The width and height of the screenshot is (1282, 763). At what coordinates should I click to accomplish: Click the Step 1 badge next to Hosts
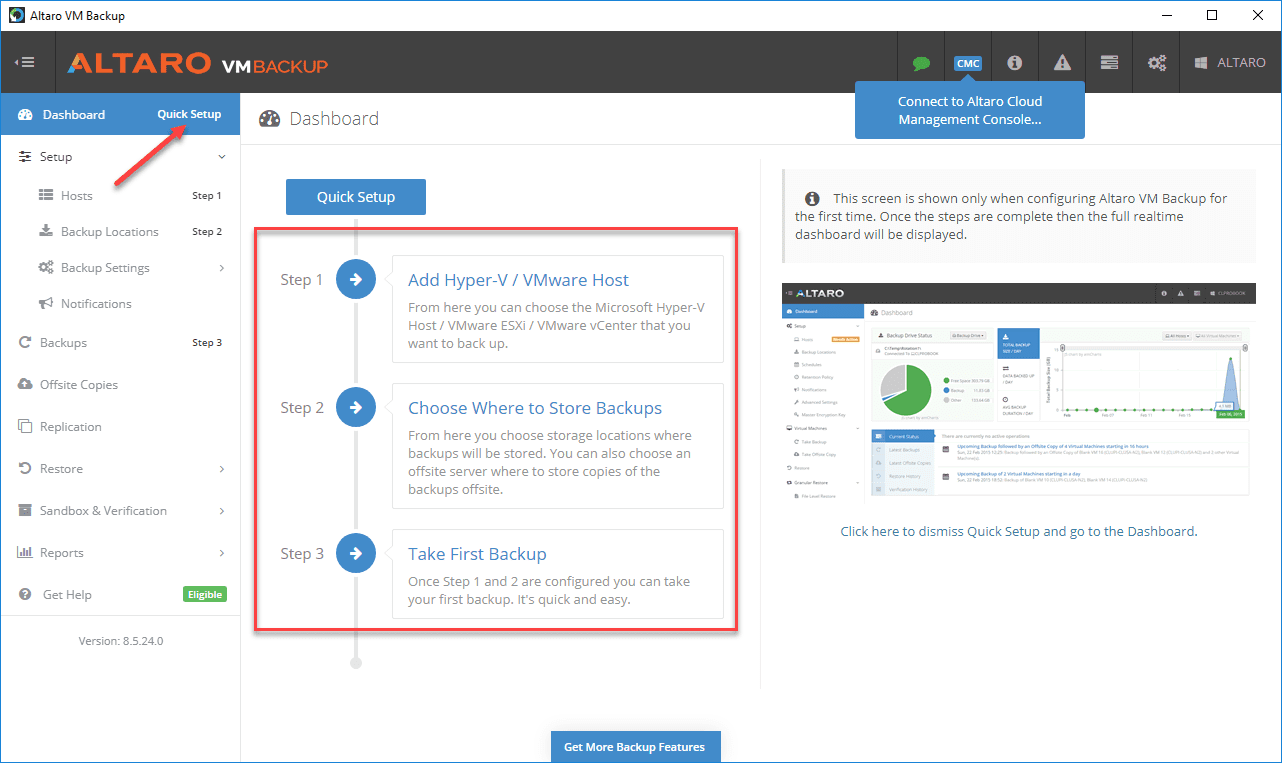coord(207,196)
